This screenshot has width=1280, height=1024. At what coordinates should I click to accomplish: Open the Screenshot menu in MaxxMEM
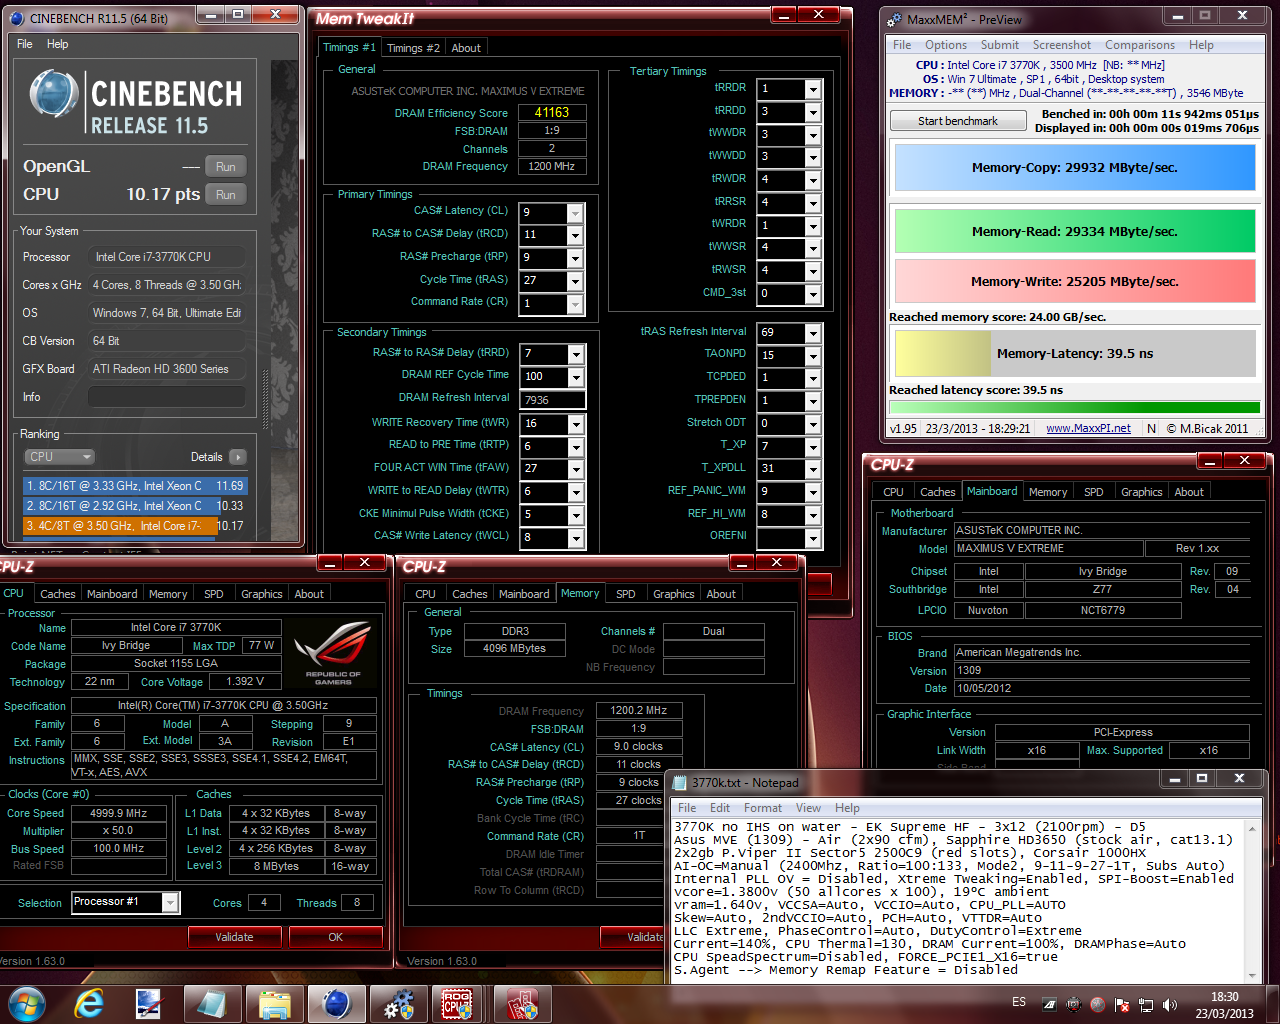click(1061, 45)
